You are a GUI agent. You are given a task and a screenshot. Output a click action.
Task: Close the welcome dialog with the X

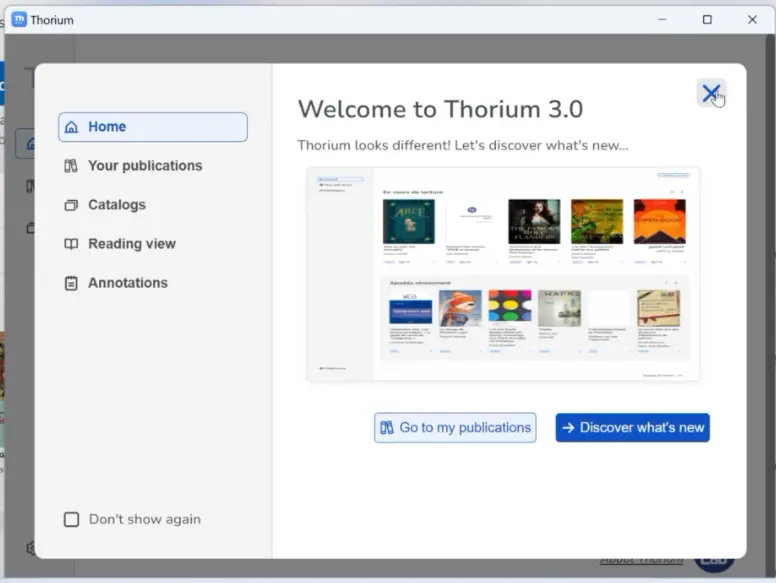click(711, 93)
